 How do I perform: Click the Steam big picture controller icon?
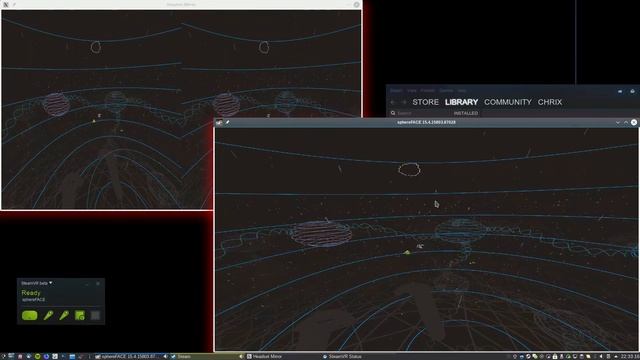pyautogui.click(x=632, y=91)
